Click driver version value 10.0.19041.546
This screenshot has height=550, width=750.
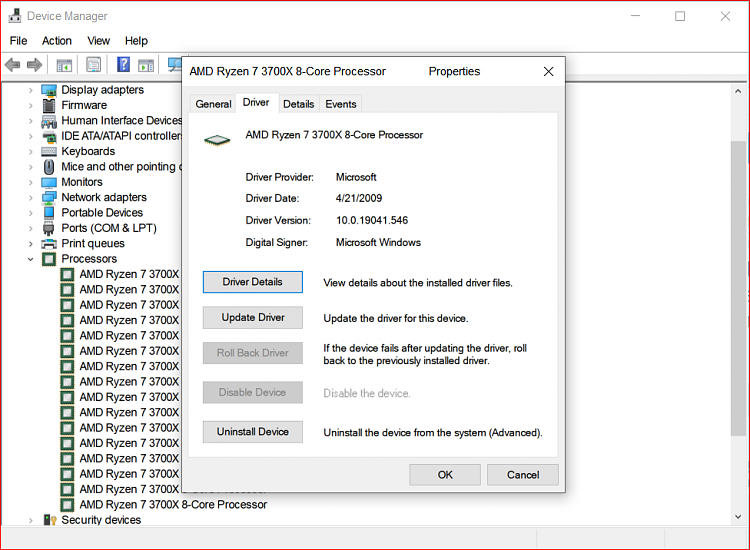pos(372,220)
